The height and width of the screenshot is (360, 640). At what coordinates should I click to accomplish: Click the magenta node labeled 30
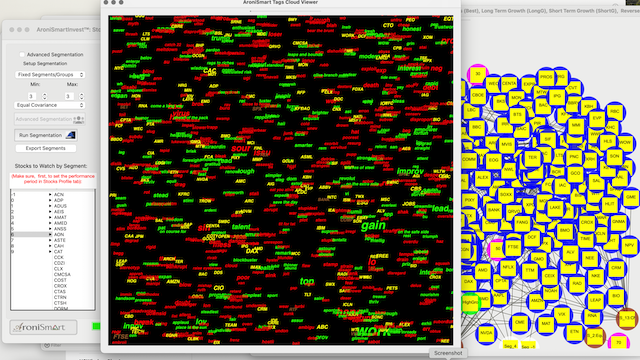478,74
